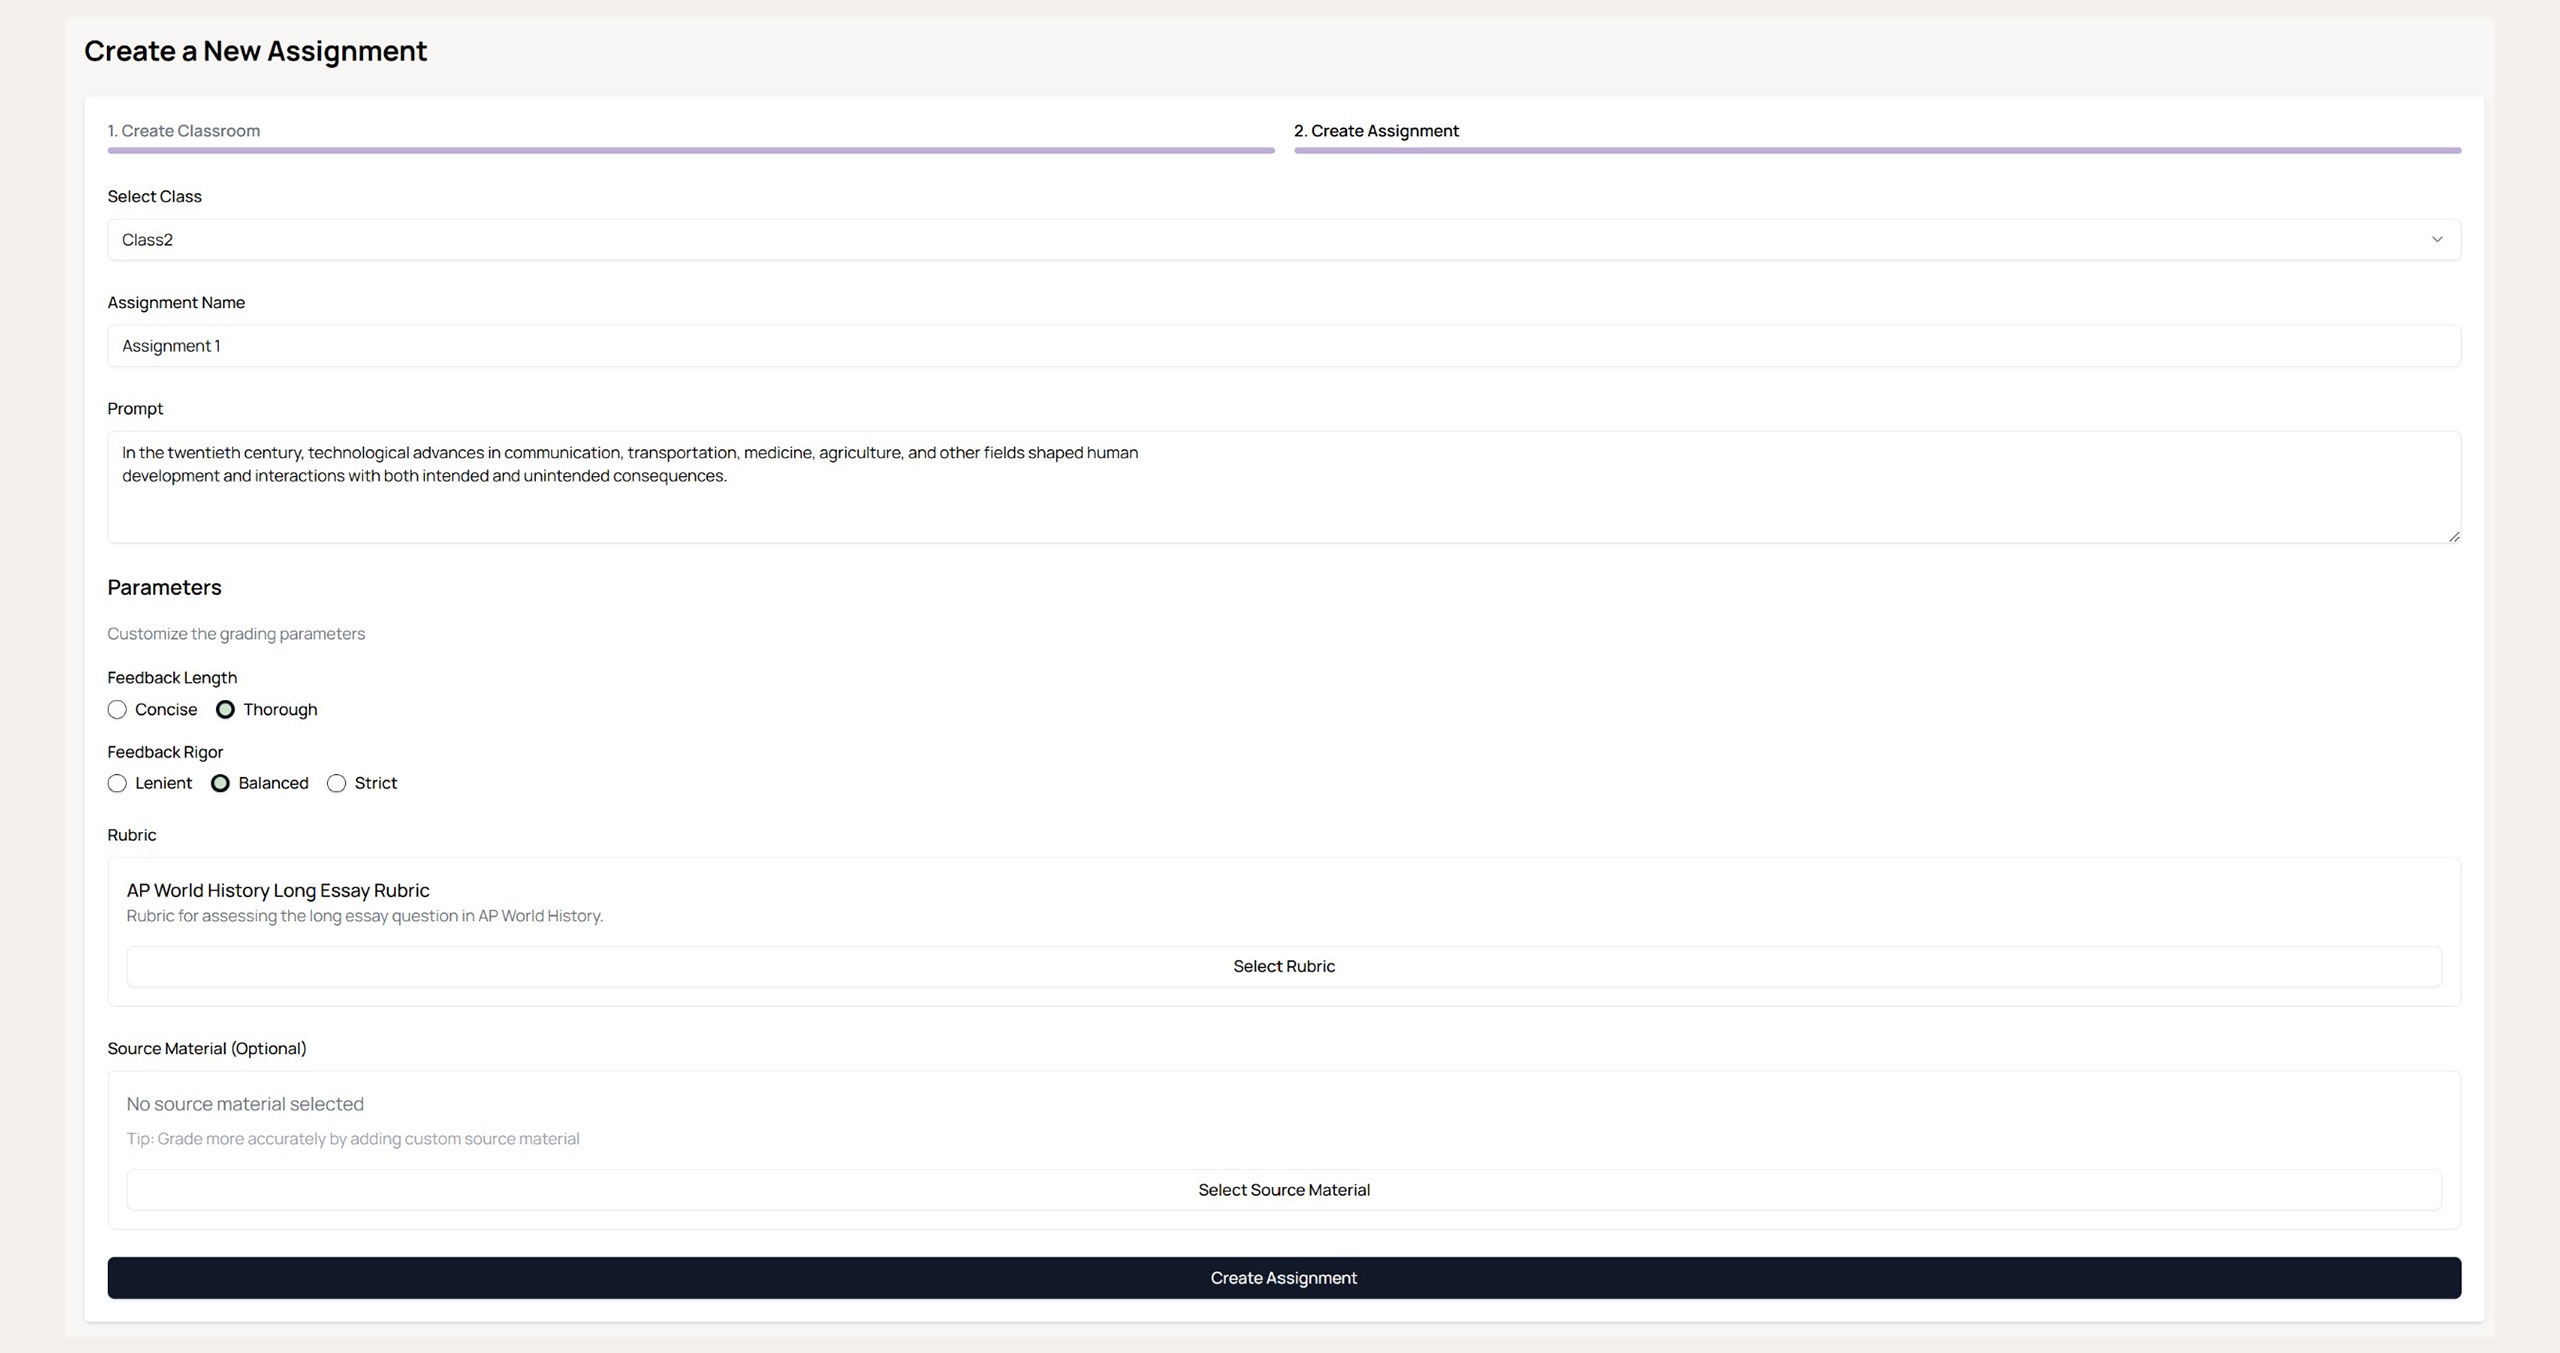The width and height of the screenshot is (2560, 1353).
Task: Click the Create Assignment progress bar
Action: [1877, 151]
